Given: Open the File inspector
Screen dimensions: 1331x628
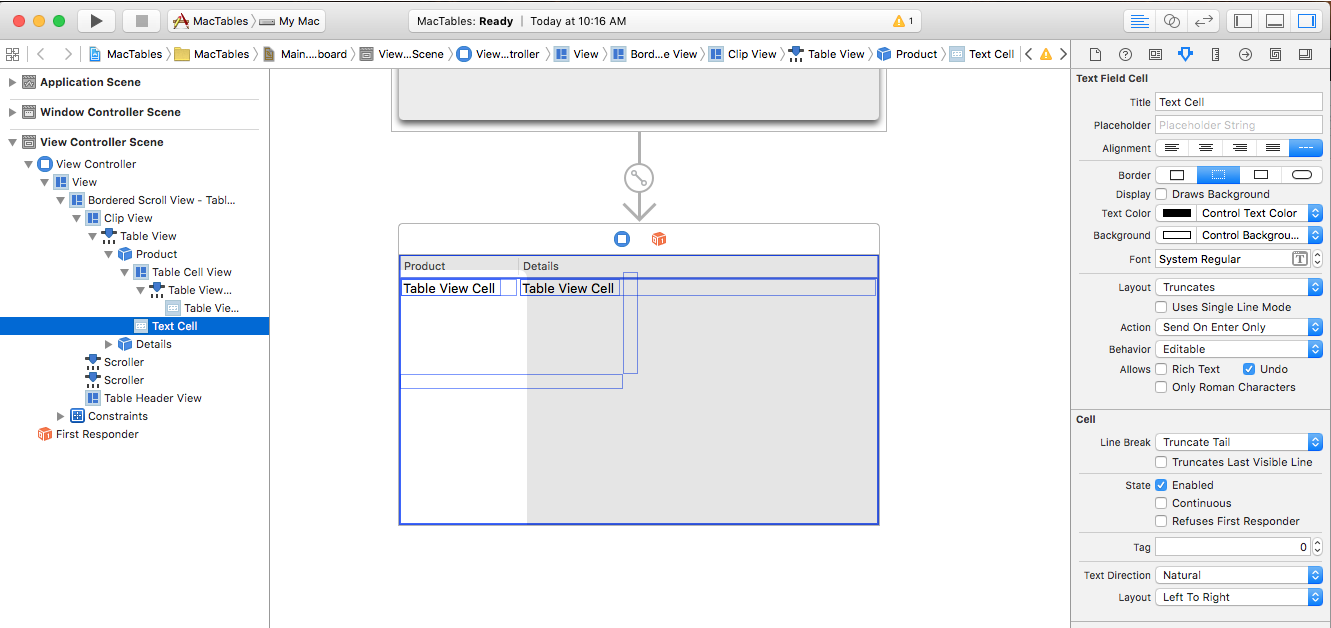Looking at the screenshot, I should [x=1095, y=54].
